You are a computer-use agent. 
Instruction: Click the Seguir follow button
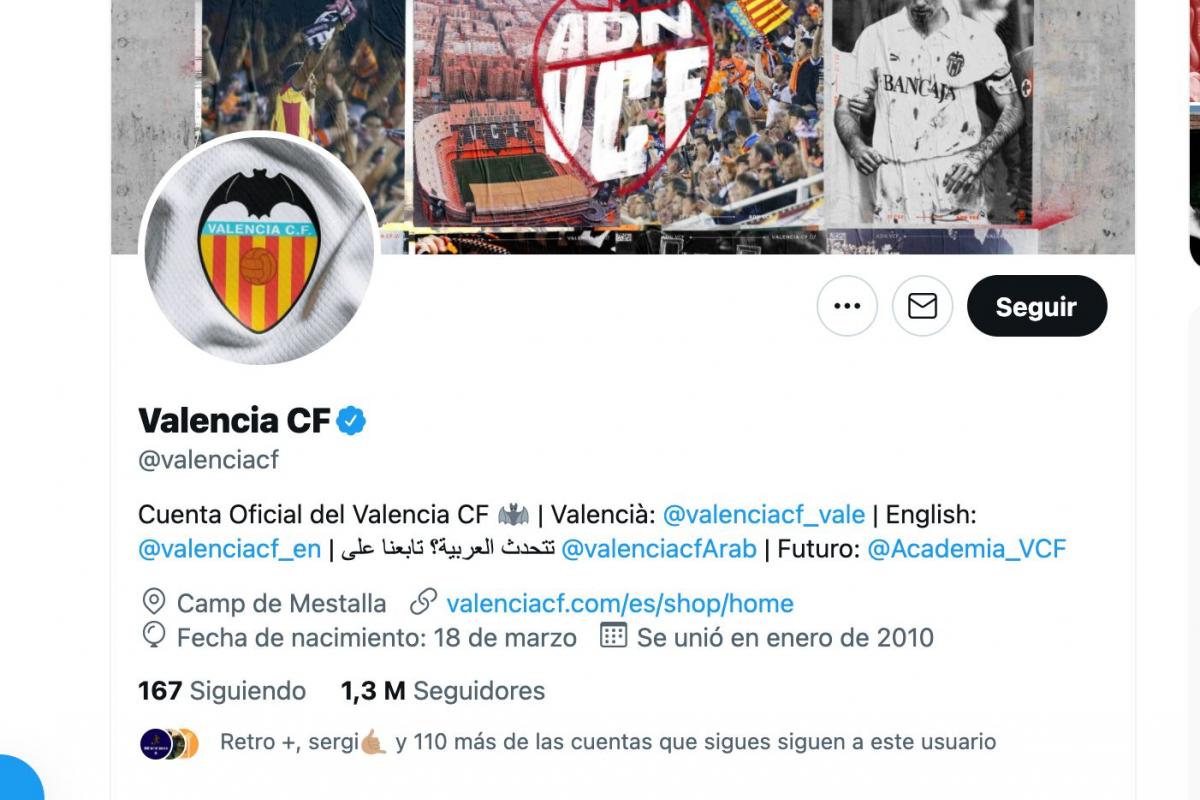click(1037, 306)
